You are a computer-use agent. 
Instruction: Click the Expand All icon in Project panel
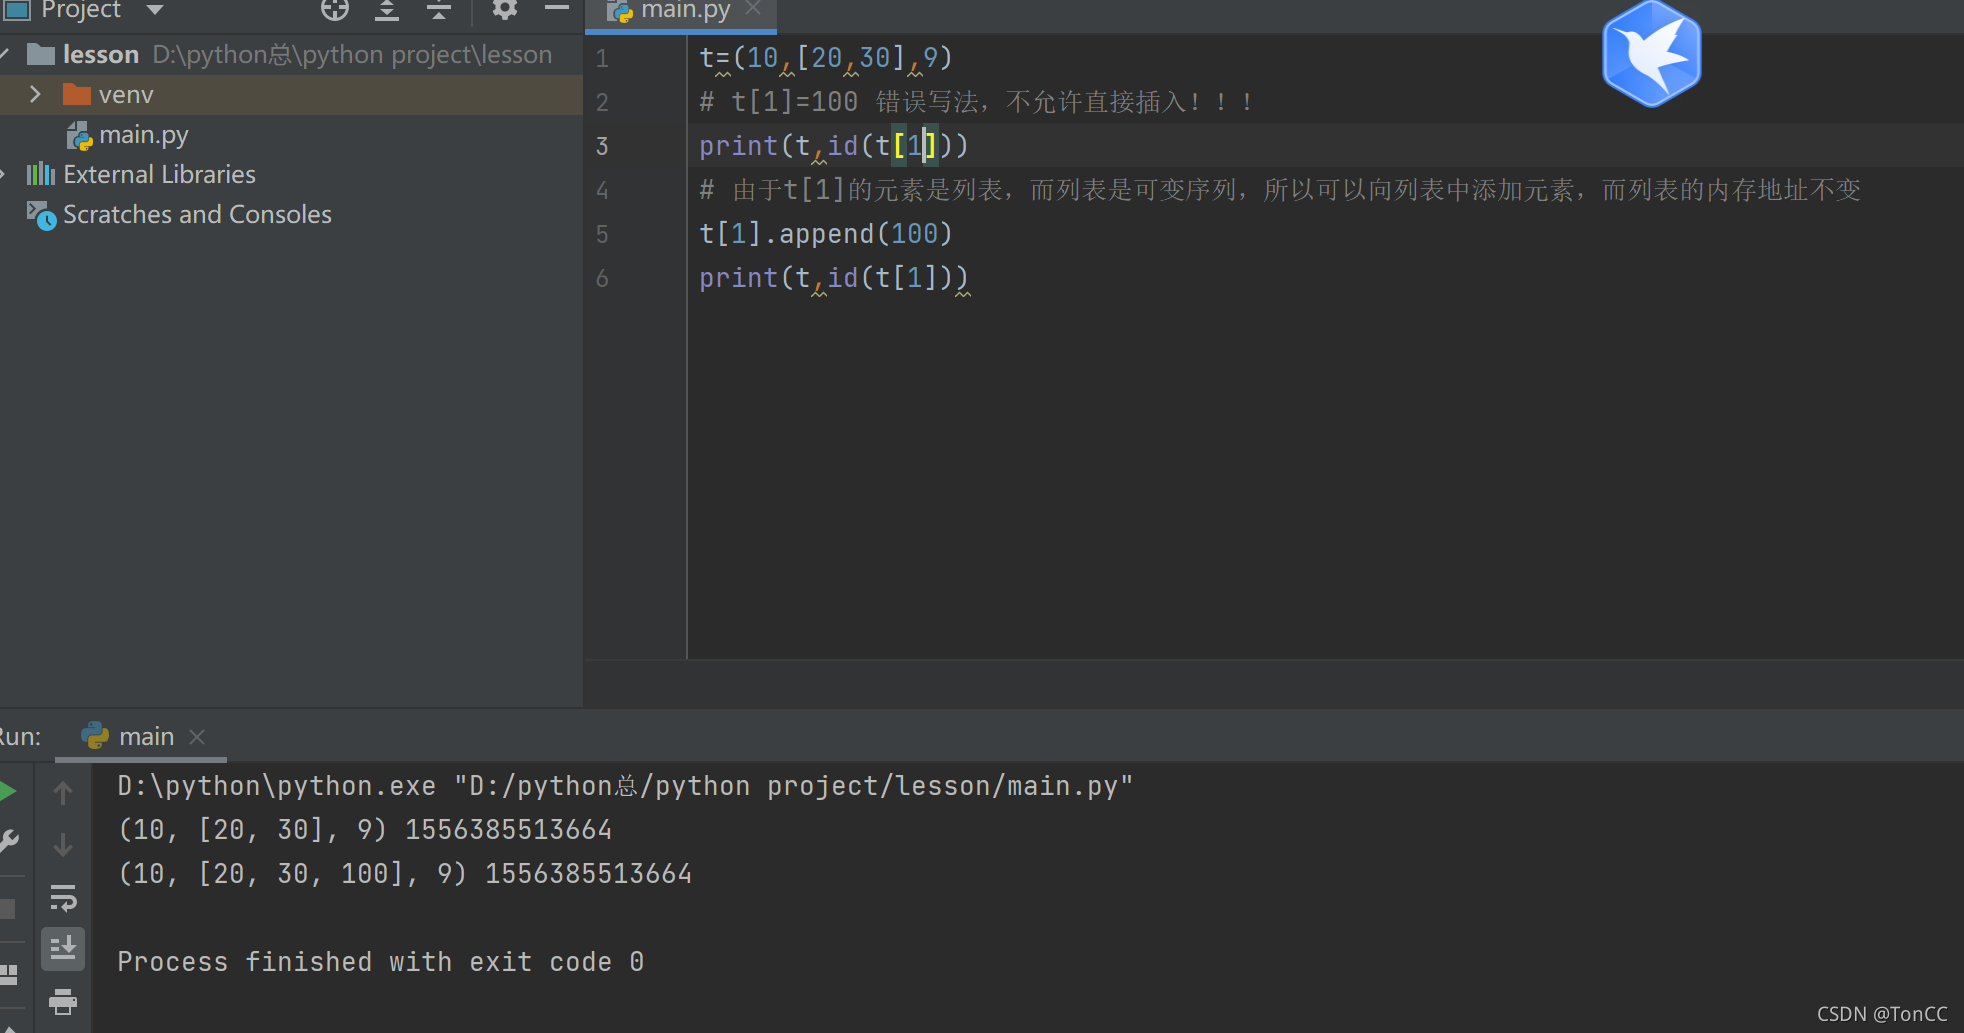pyautogui.click(x=387, y=10)
